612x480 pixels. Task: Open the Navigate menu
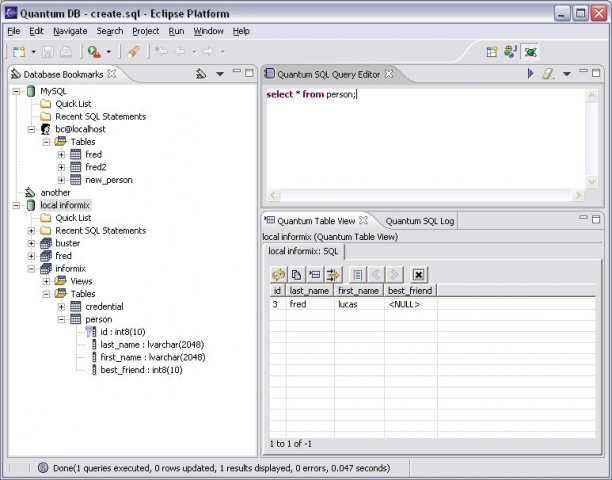[70, 31]
